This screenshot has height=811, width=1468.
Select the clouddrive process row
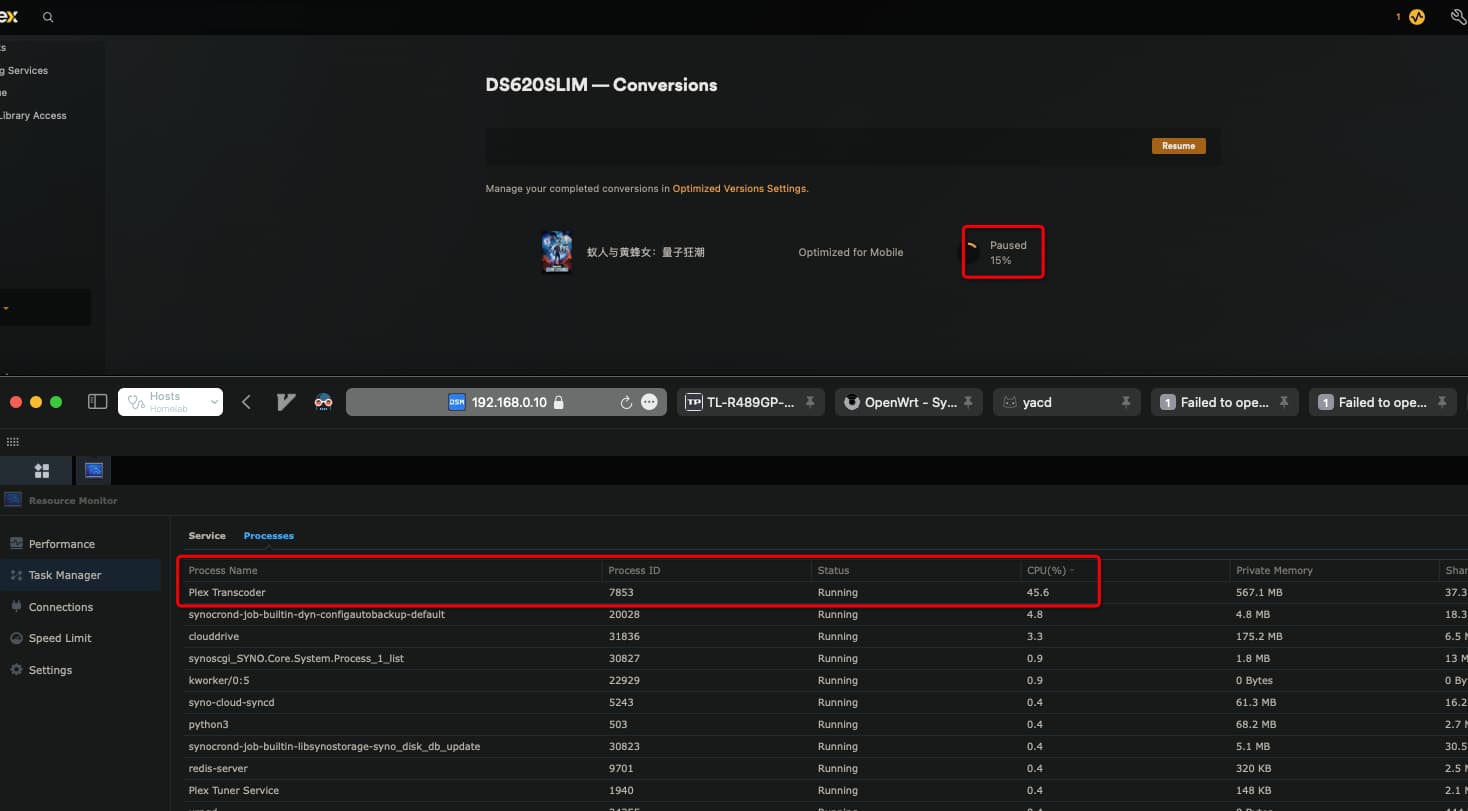coord(825,636)
